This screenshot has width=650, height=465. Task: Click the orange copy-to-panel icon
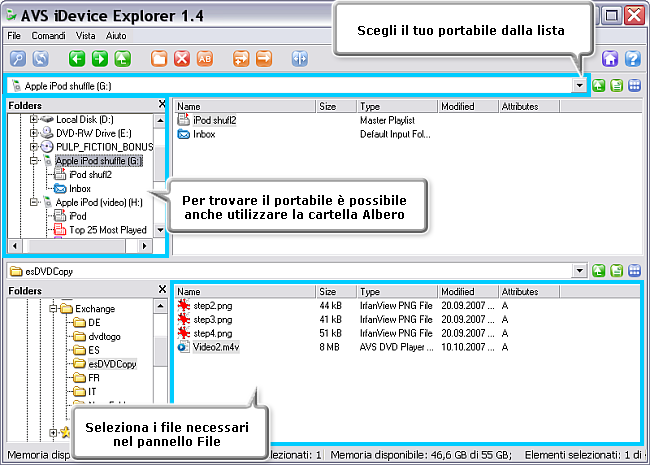coord(241,59)
